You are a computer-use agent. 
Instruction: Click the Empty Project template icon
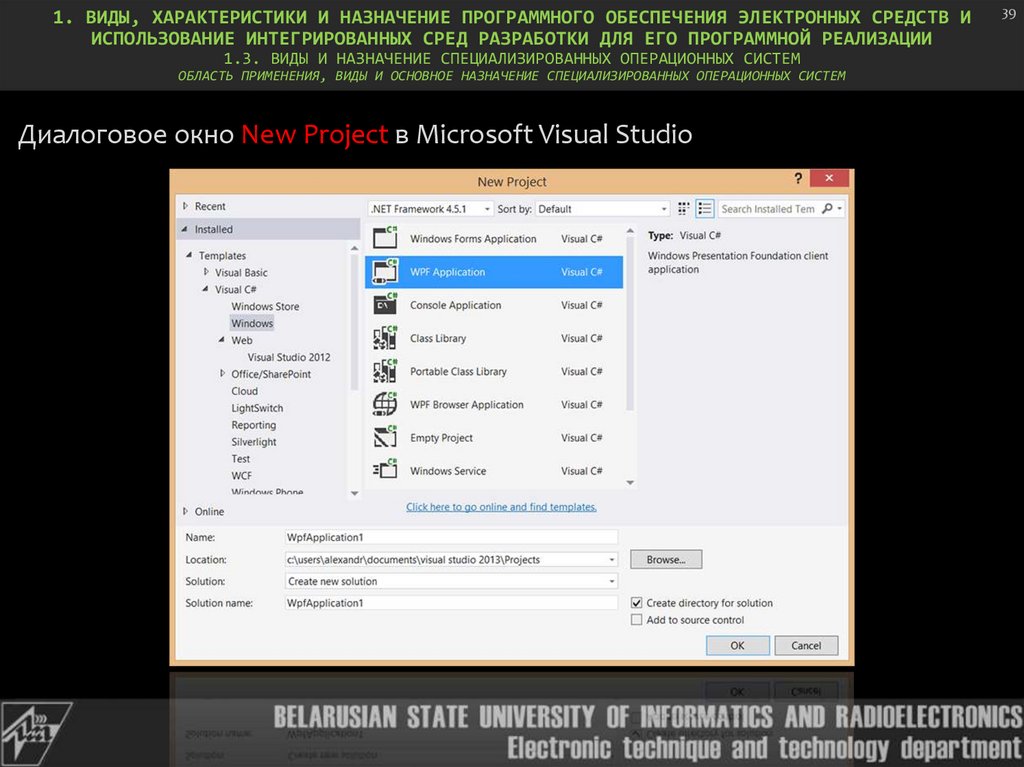point(385,437)
